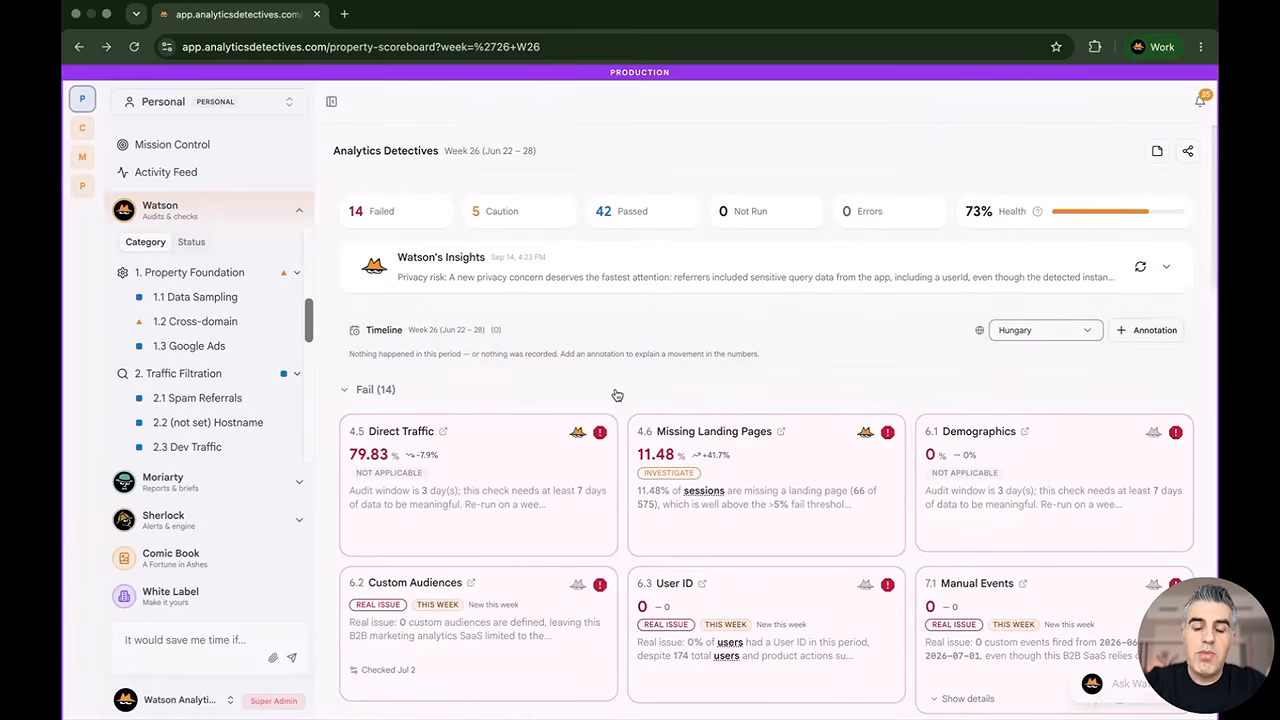
Task: Open Custom Audiences external link icon
Action: point(471,582)
